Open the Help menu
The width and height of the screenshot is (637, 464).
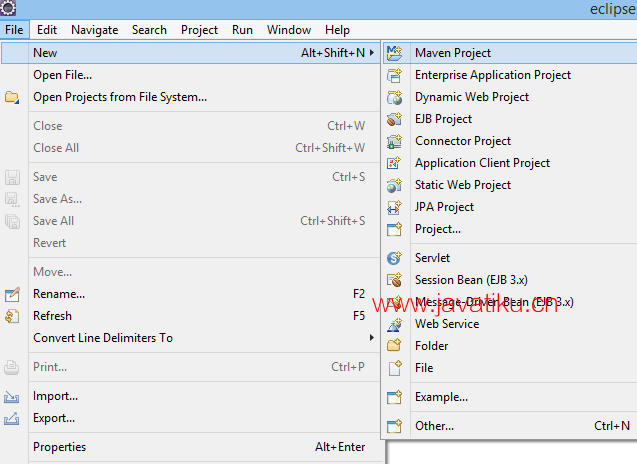click(337, 30)
